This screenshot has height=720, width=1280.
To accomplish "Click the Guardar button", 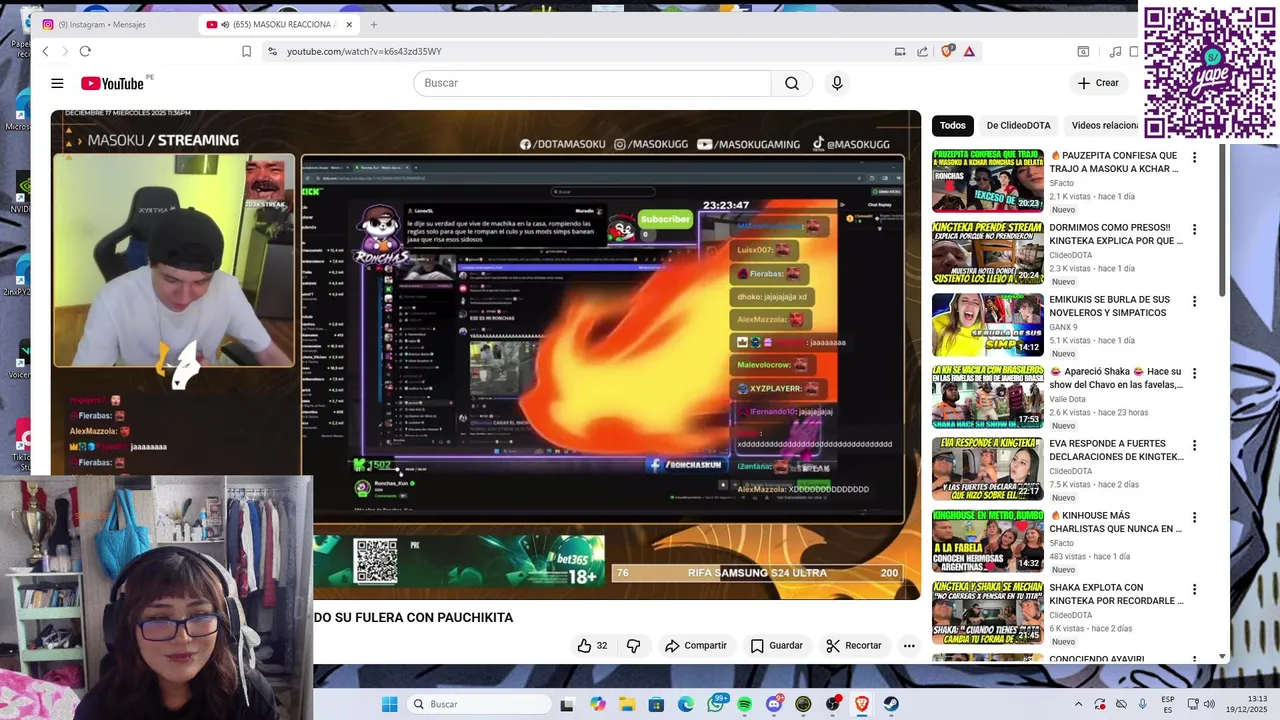I will 776,646.
